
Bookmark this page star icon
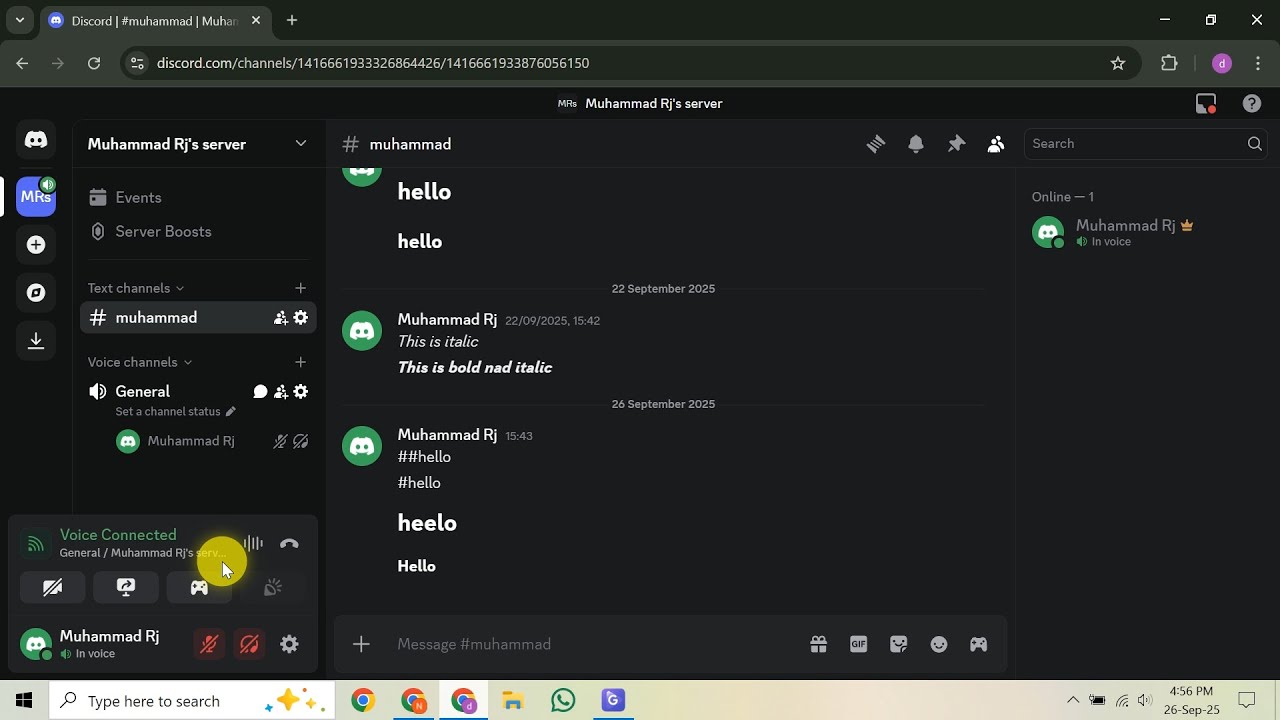1118,63
